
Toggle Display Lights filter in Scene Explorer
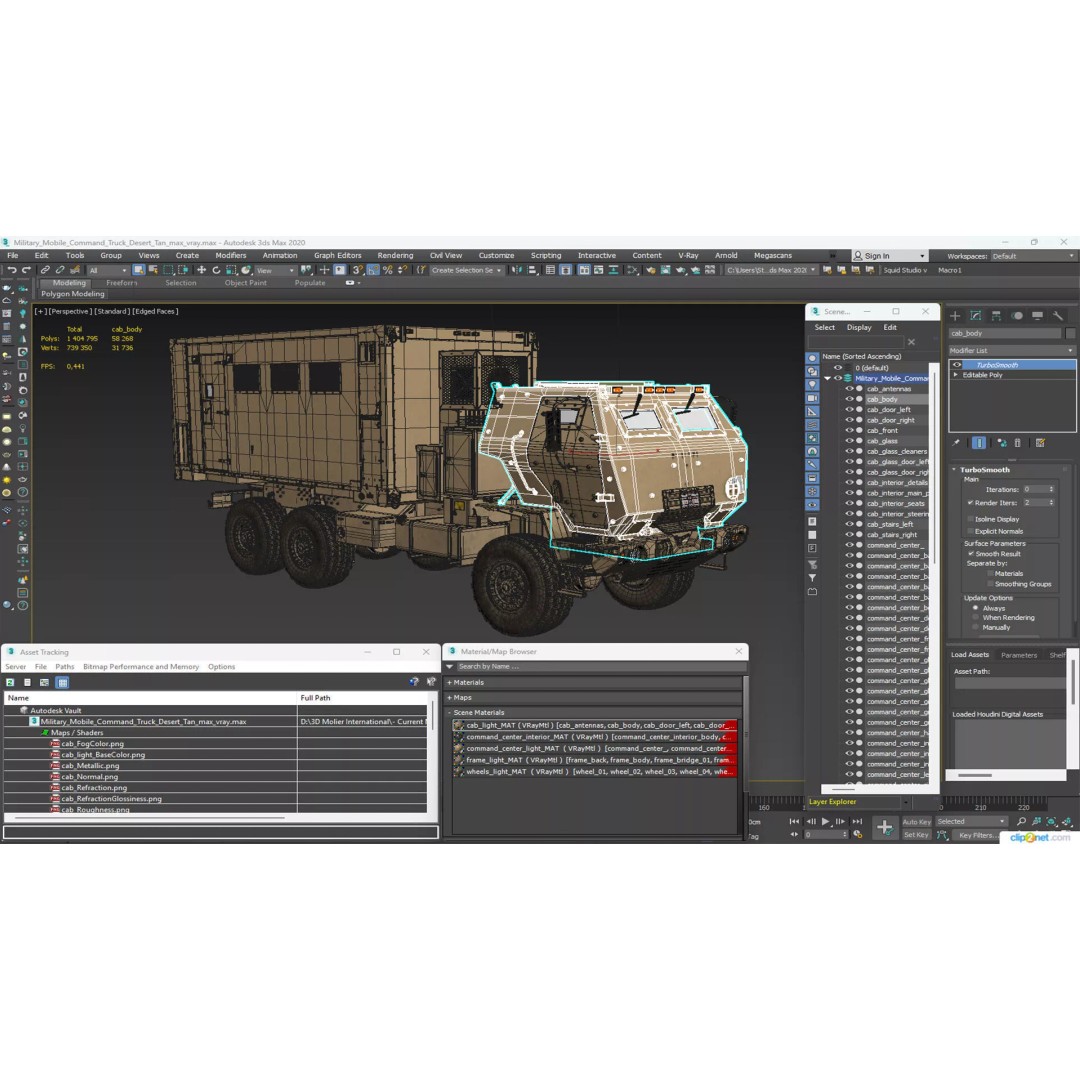[812, 385]
